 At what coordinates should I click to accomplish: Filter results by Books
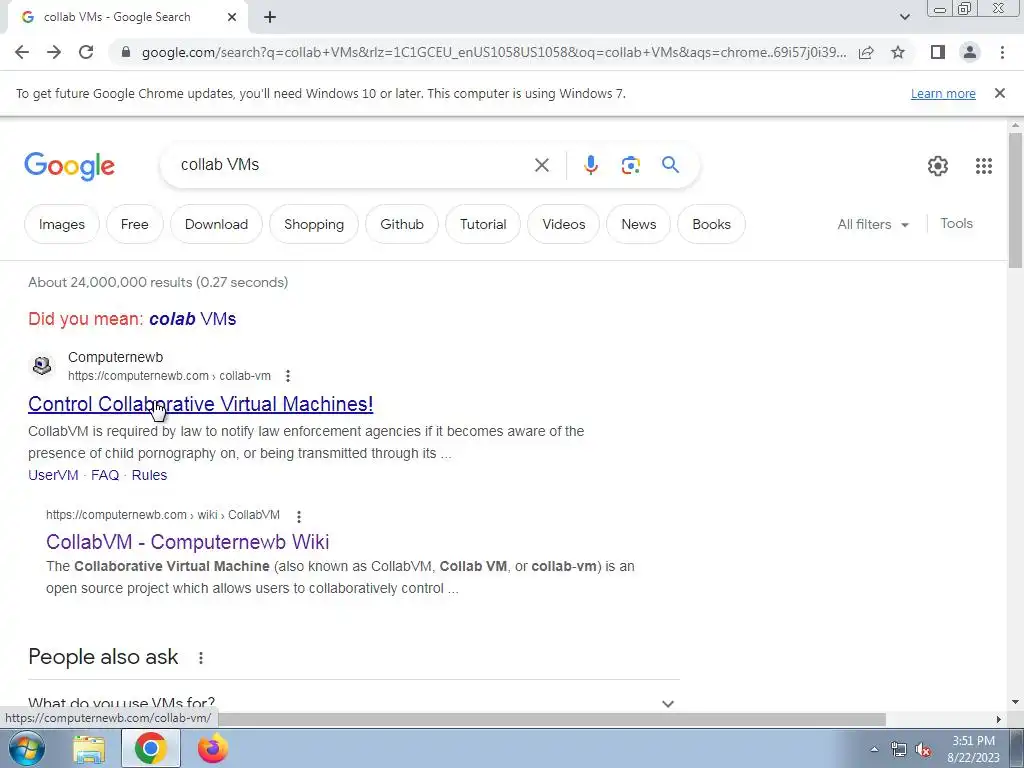(711, 224)
